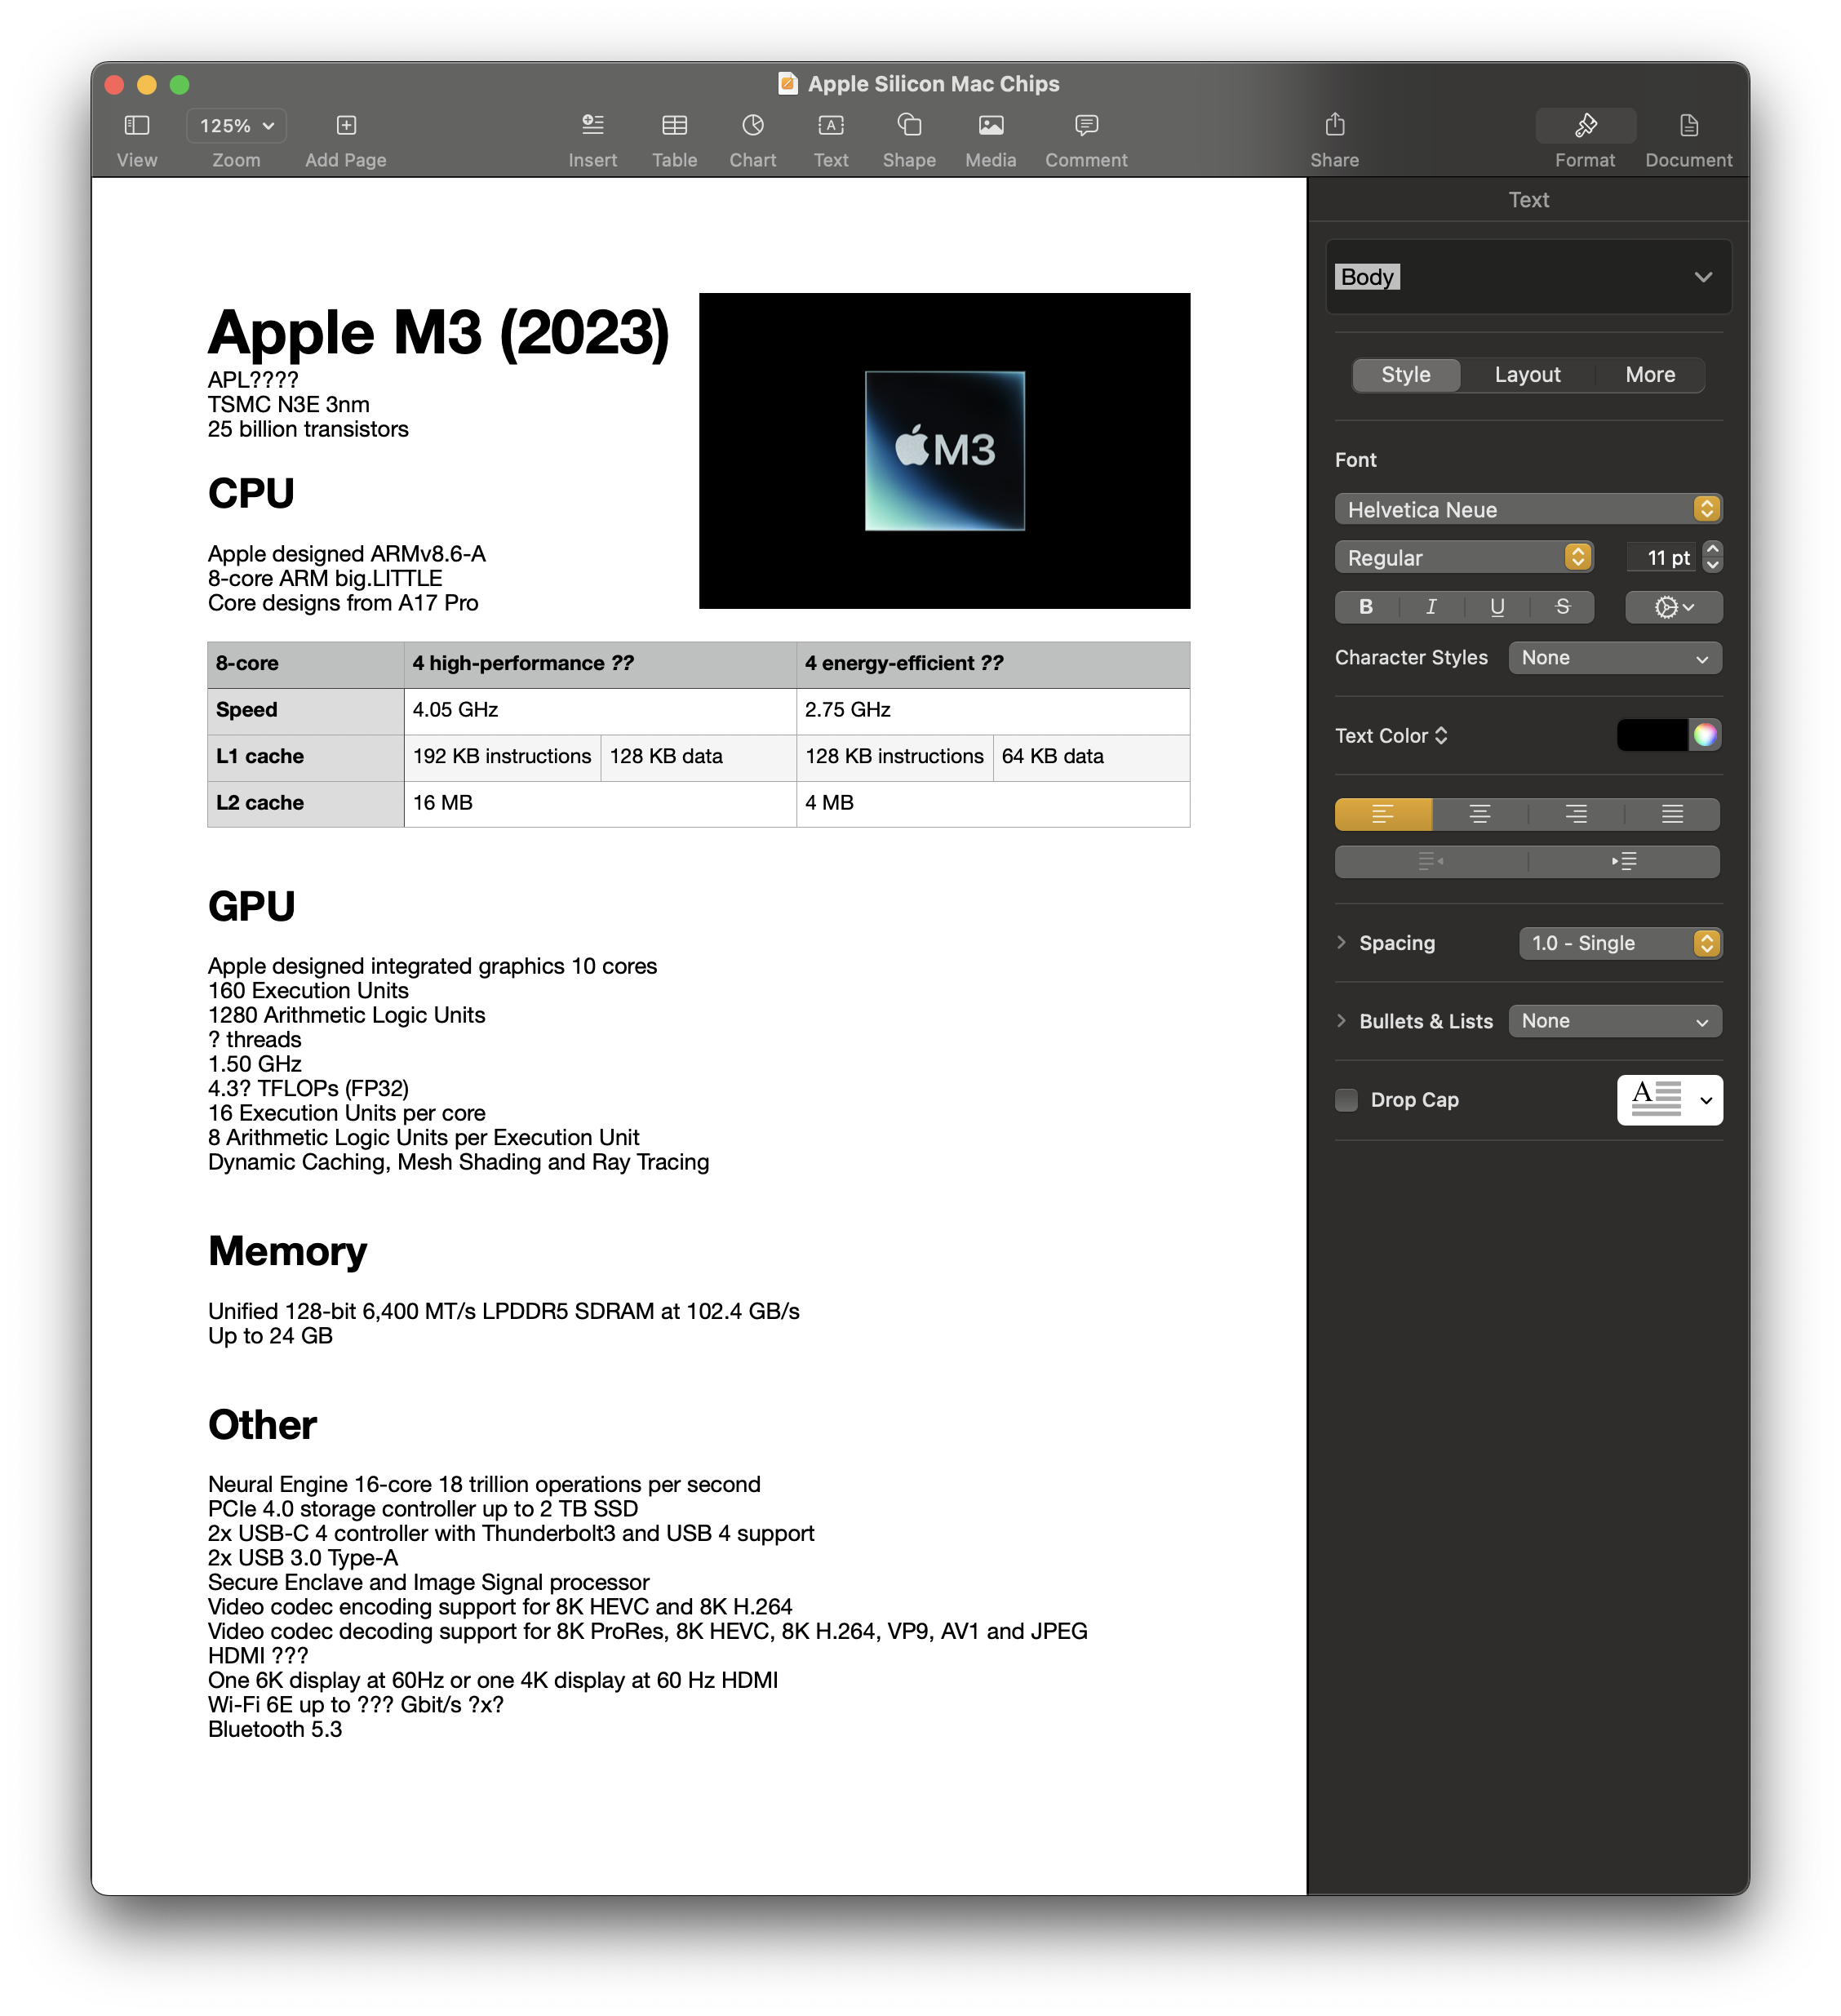Click the 64 KB data cell
This screenshot has height=2016, width=1841.
tap(1091, 757)
